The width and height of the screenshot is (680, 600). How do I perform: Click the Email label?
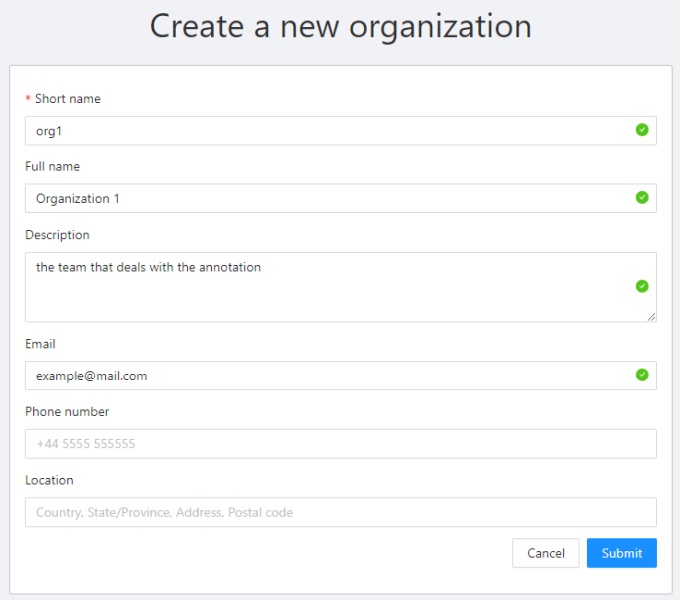point(40,343)
